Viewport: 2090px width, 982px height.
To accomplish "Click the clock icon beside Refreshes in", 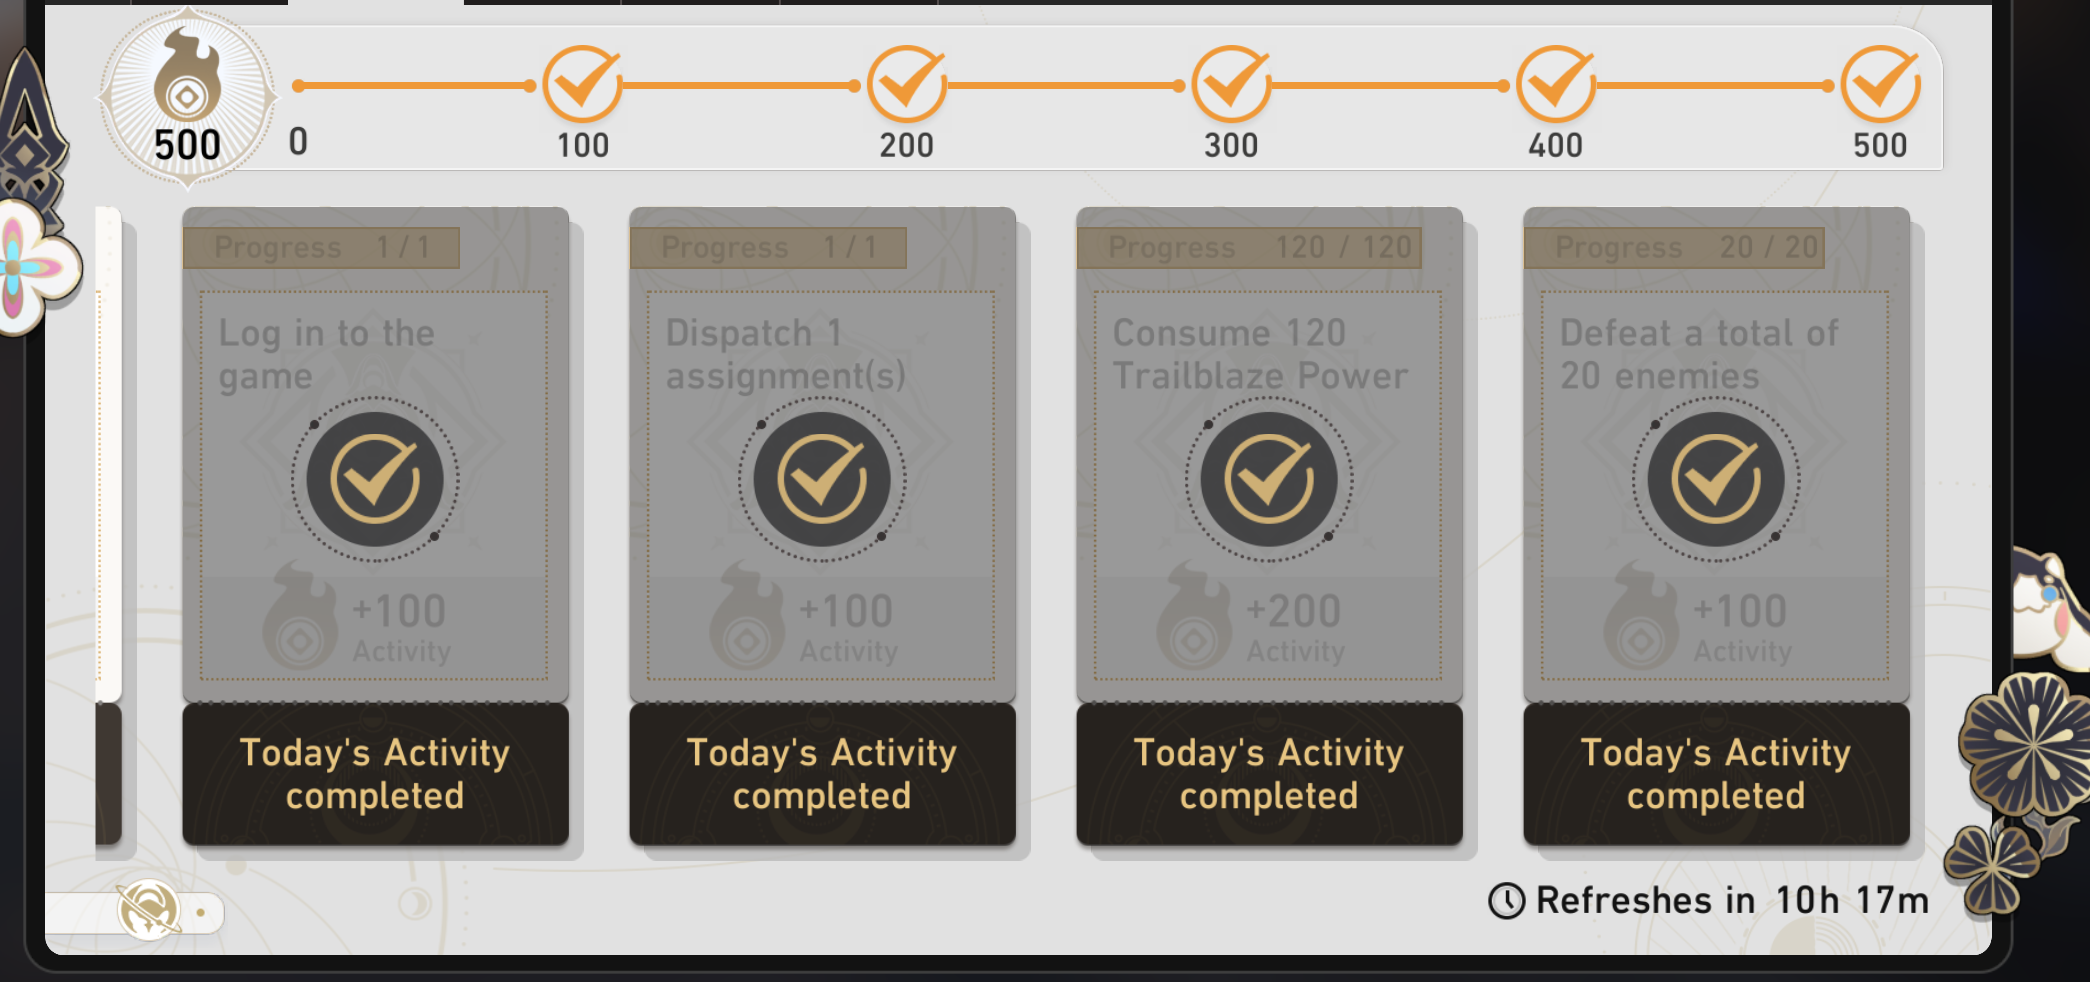I will [x=1506, y=901].
